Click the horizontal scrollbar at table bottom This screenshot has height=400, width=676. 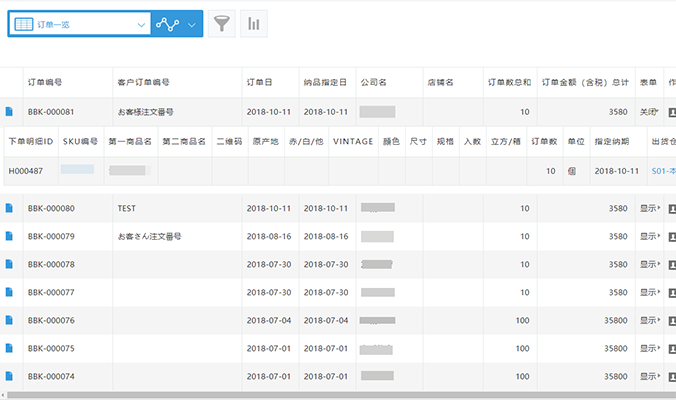[x=341, y=395]
